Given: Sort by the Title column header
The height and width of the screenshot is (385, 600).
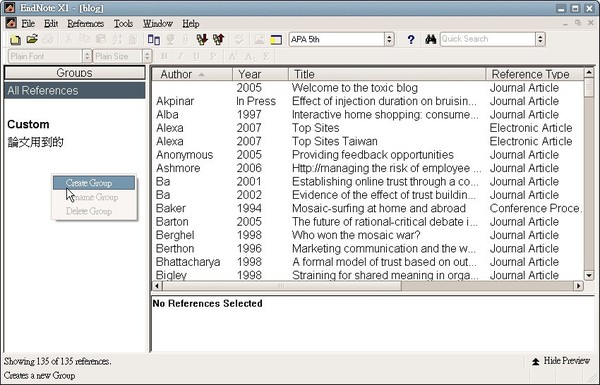Looking at the screenshot, I should (x=387, y=74).
